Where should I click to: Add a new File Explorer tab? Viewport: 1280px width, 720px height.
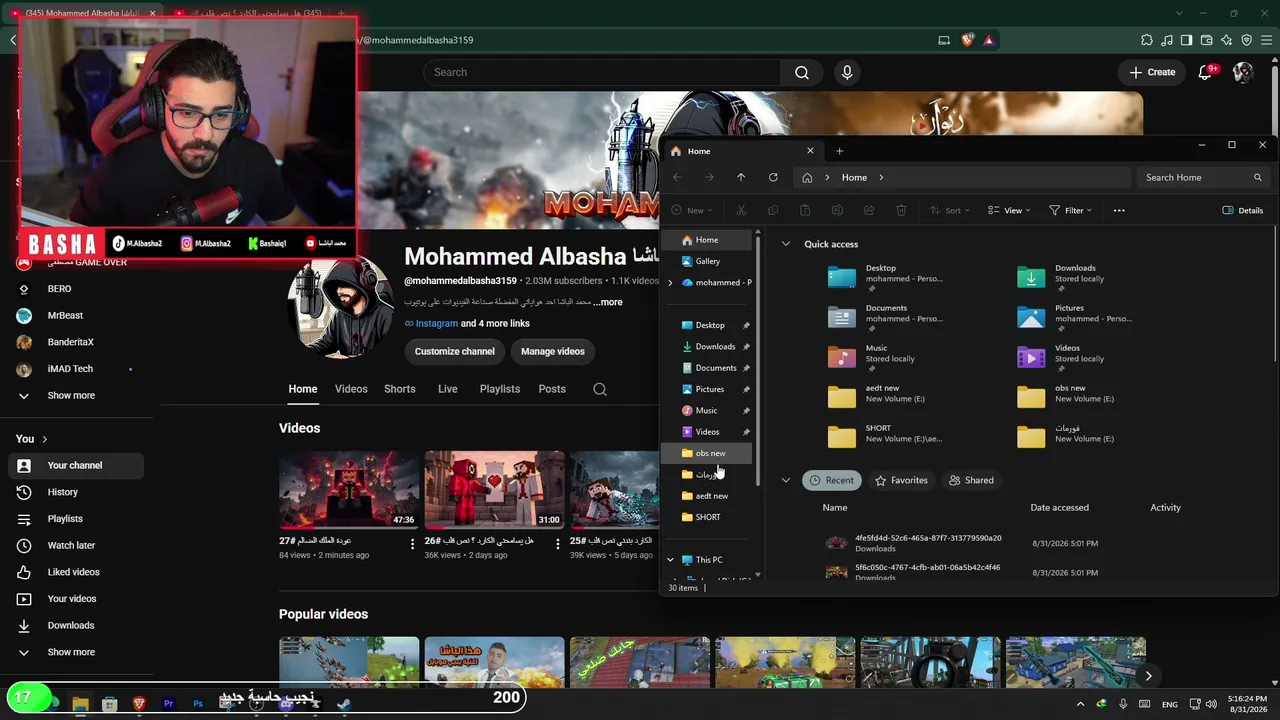tap(839, 151)
